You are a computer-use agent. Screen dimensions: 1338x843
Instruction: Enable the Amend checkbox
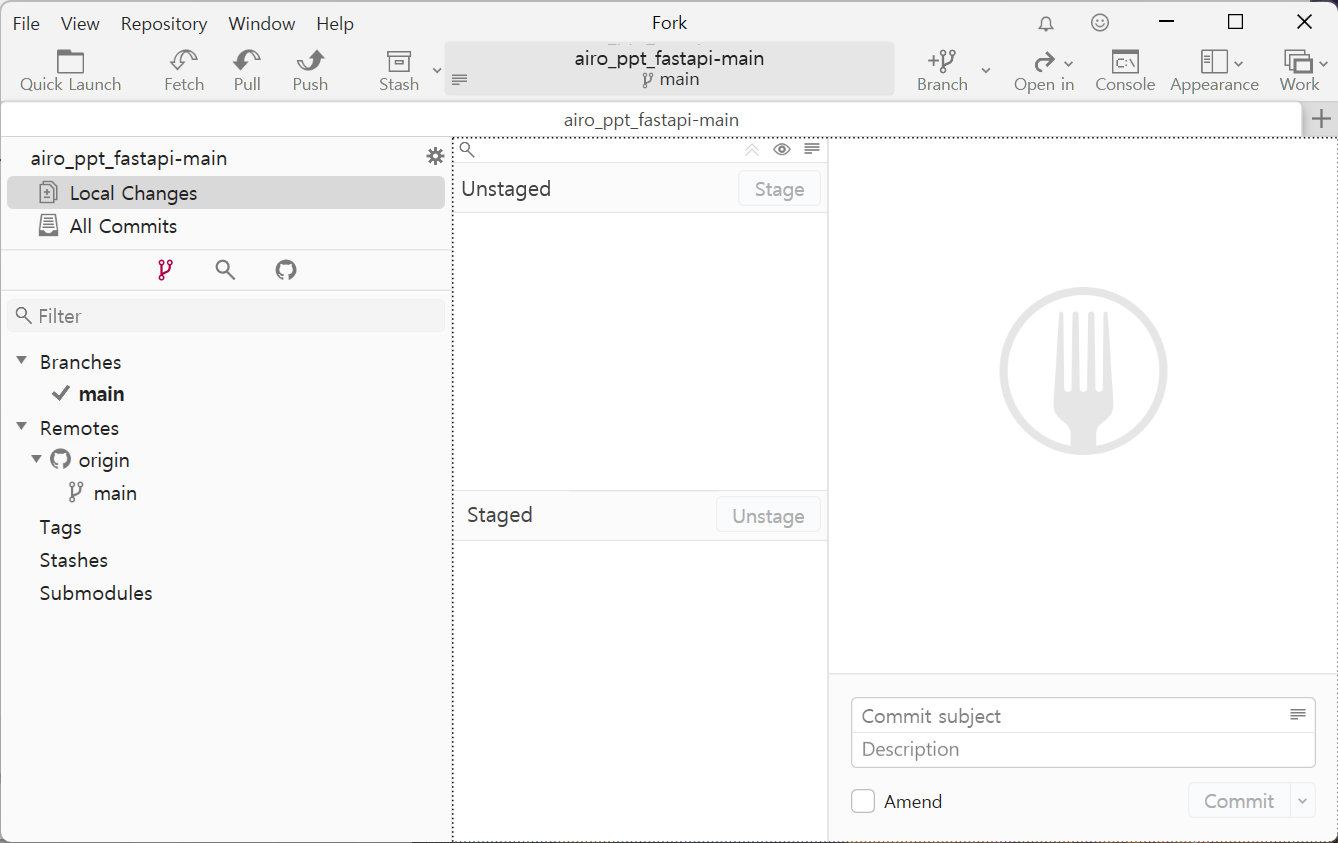click(x=863, y=801)
